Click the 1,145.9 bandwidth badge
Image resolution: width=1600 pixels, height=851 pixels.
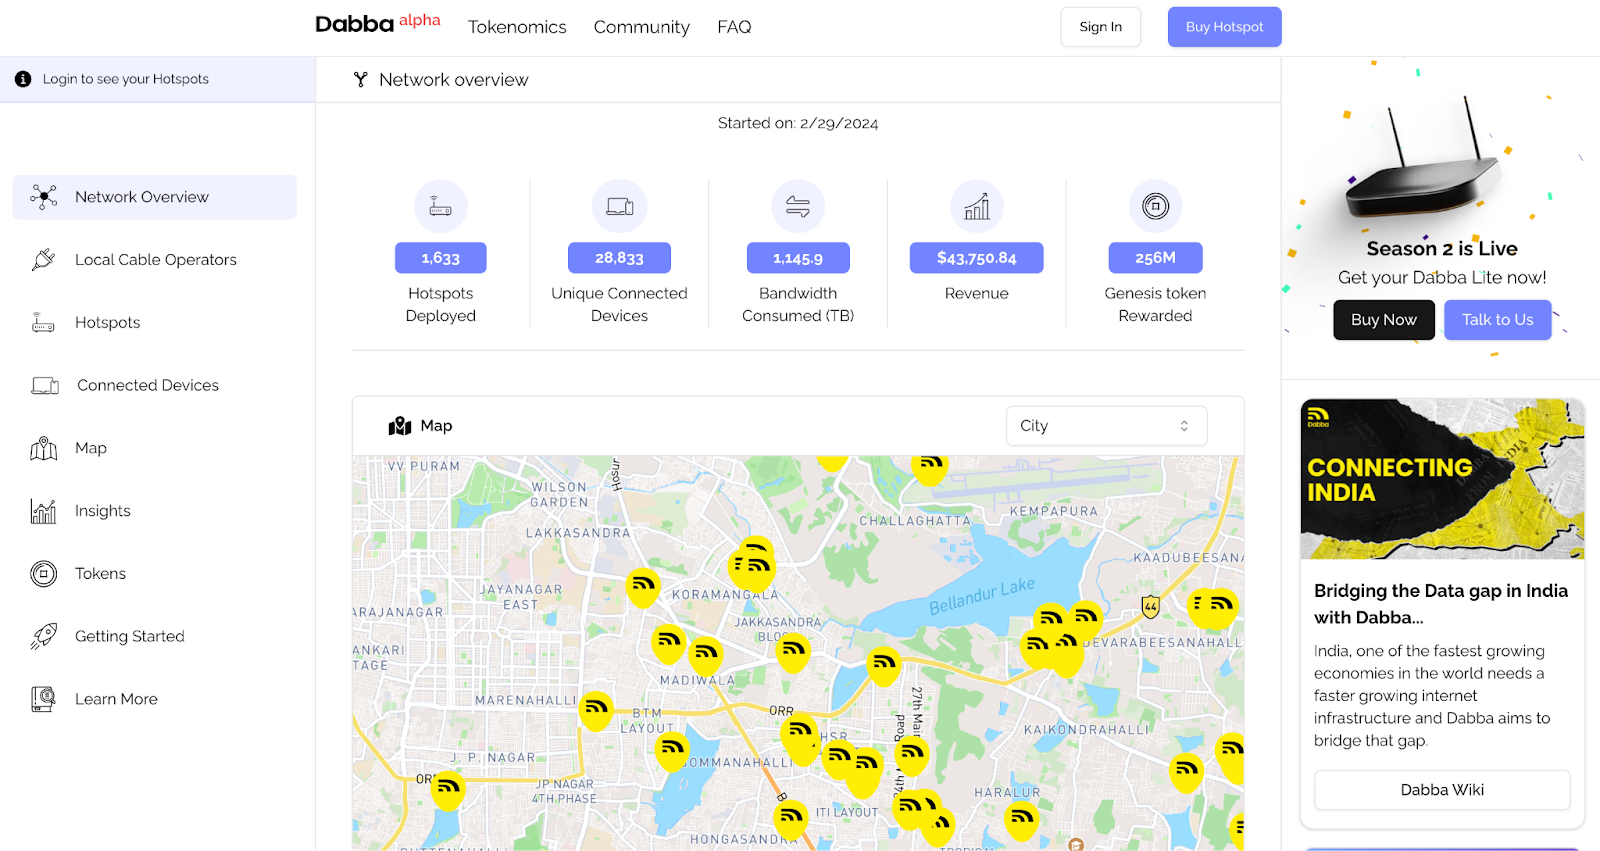pyautogui.click(x=798, y=258)
